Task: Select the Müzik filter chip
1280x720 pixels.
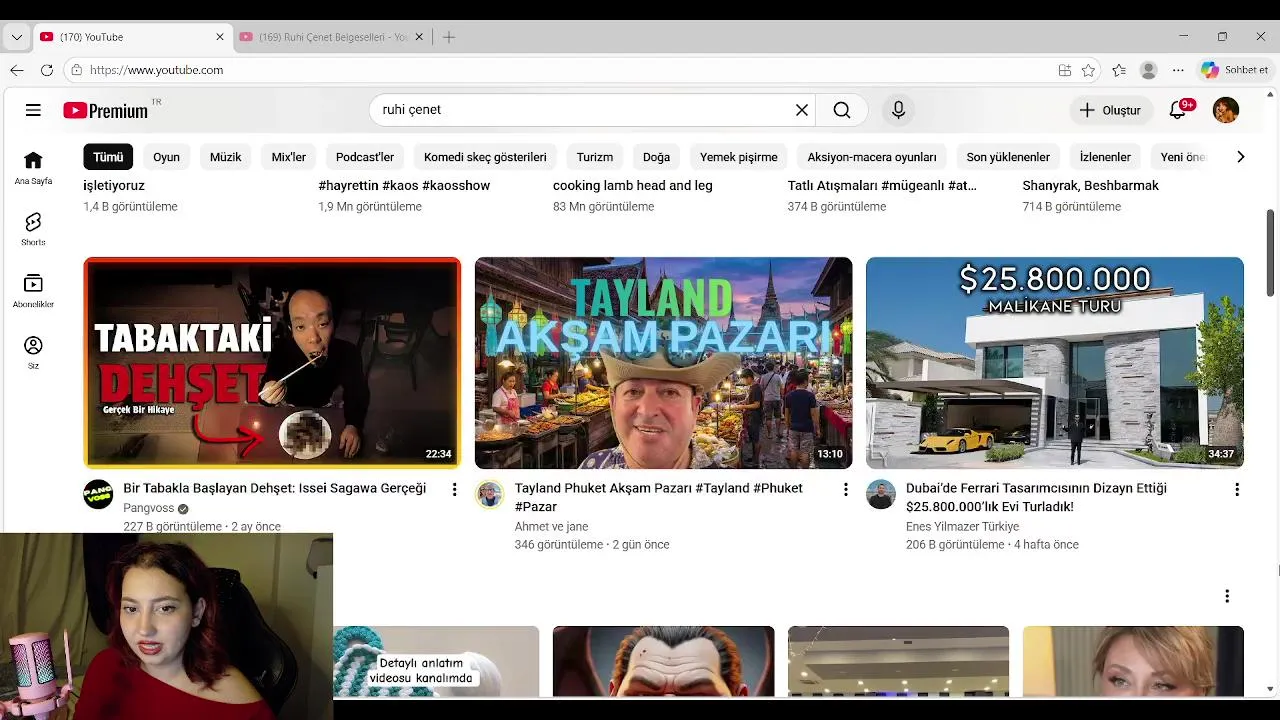Action: 225,157
